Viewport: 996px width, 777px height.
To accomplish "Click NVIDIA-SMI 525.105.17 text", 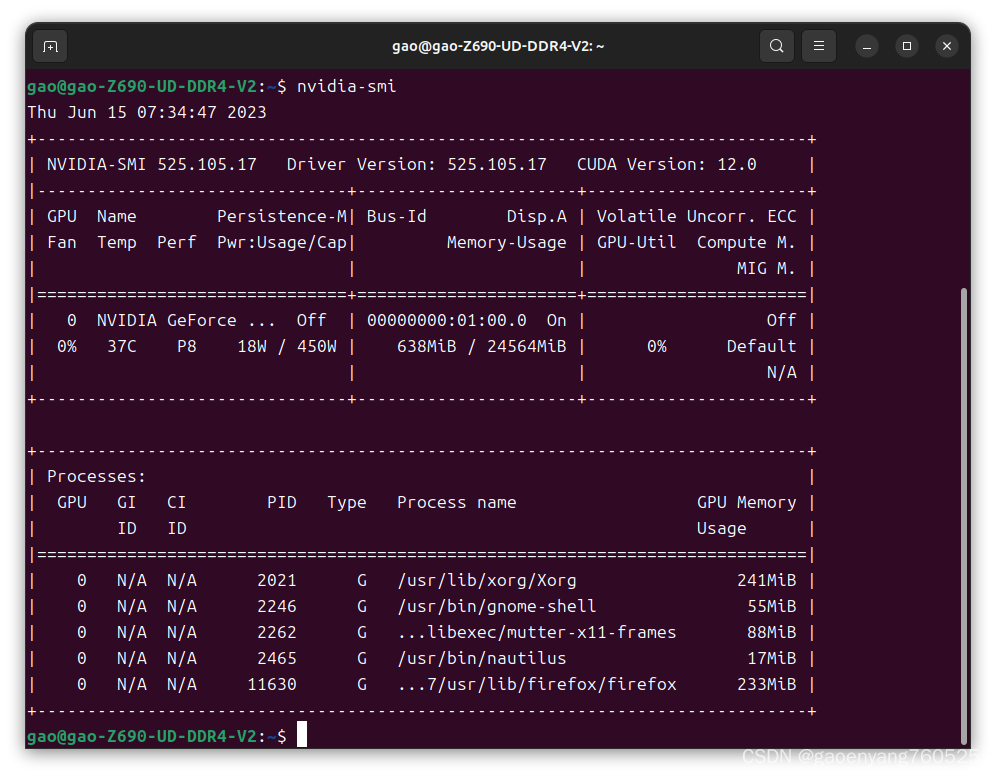I will coord(152,165).
